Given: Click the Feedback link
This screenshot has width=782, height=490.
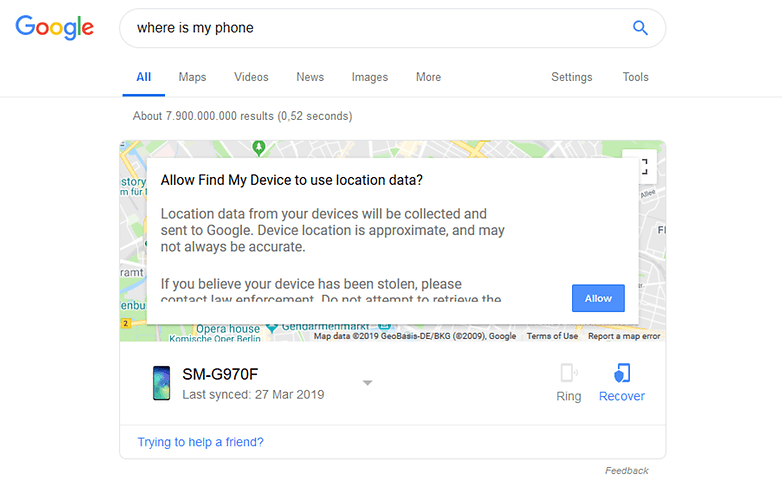Looking at the screenshot, I should pyautogui.click(x=626, y=471).
